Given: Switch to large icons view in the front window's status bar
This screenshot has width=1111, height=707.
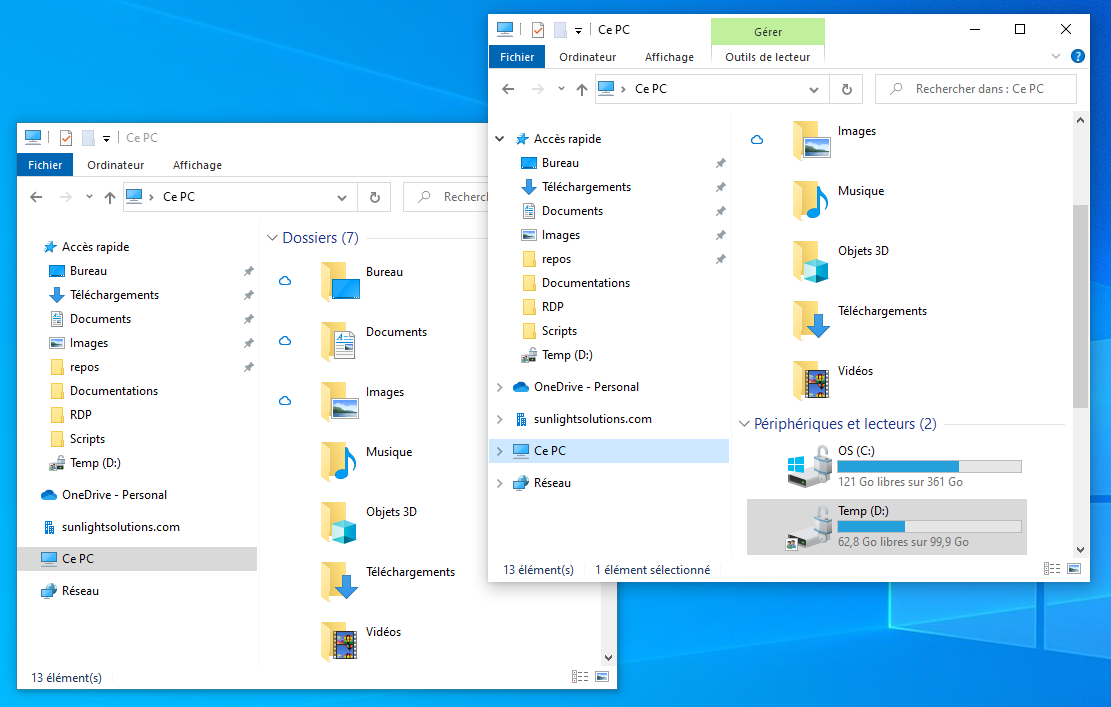Looking at the screenshot, I should [1074, 569].
